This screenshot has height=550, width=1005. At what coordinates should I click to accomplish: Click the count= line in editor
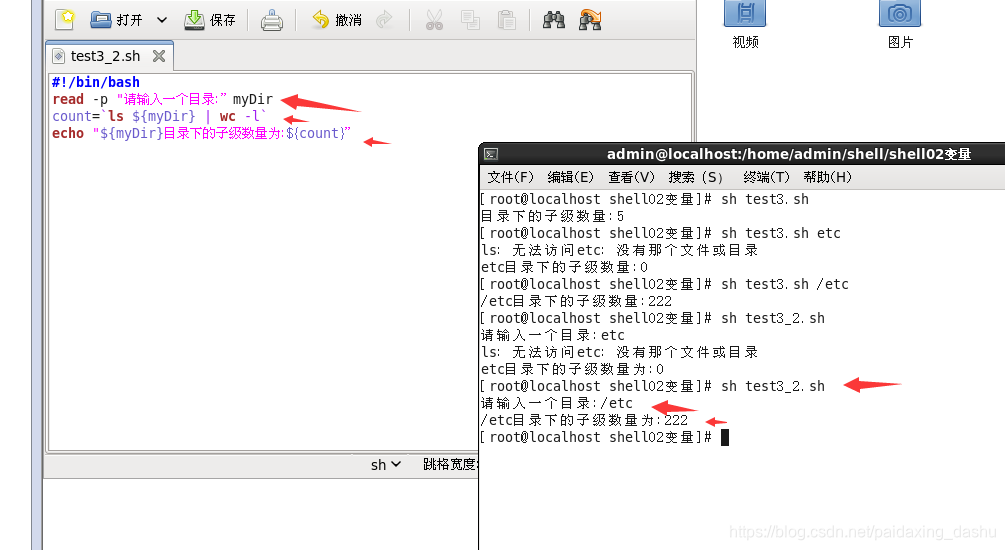(158, 116)
